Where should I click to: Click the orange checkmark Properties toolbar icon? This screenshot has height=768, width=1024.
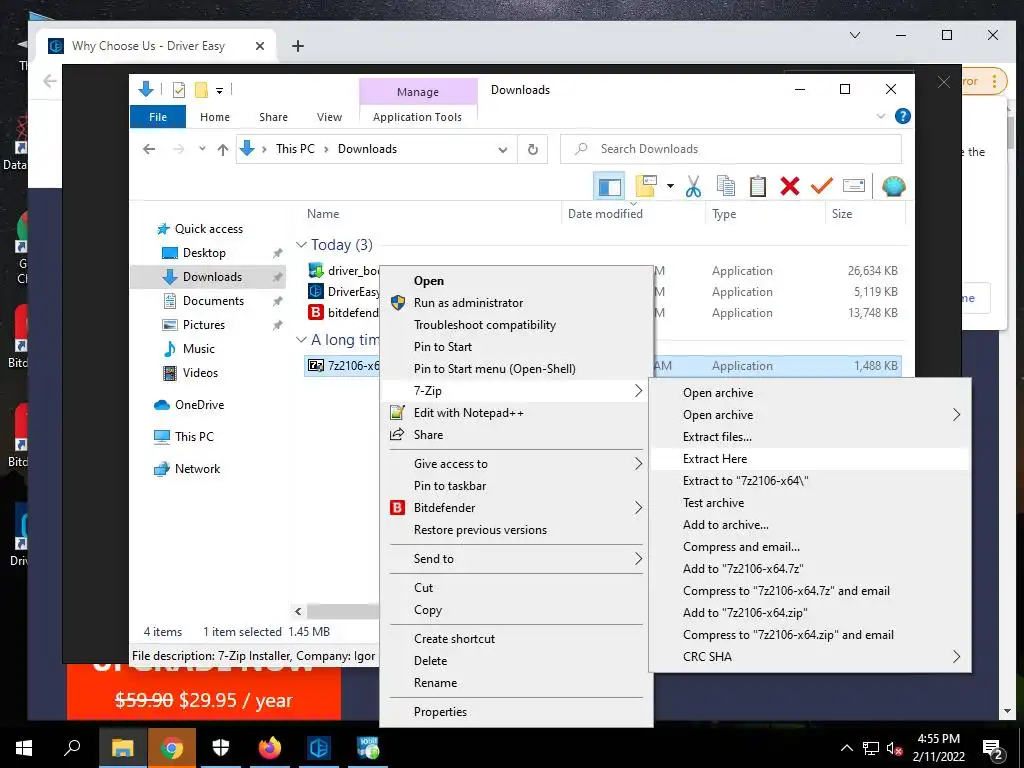click(x=822, y=187)
